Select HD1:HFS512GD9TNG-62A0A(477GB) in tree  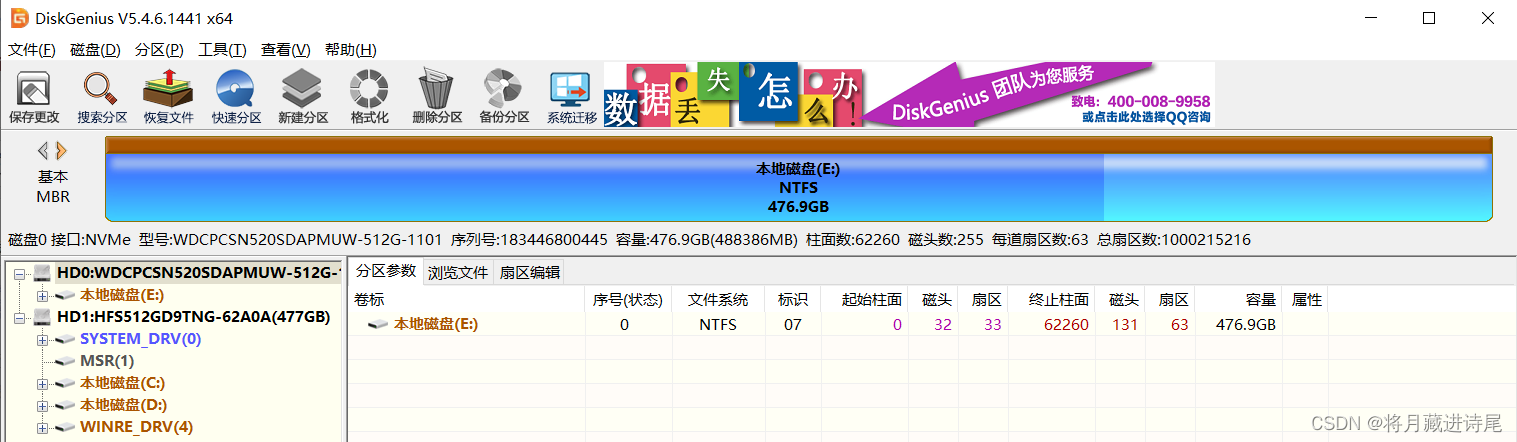193,317
